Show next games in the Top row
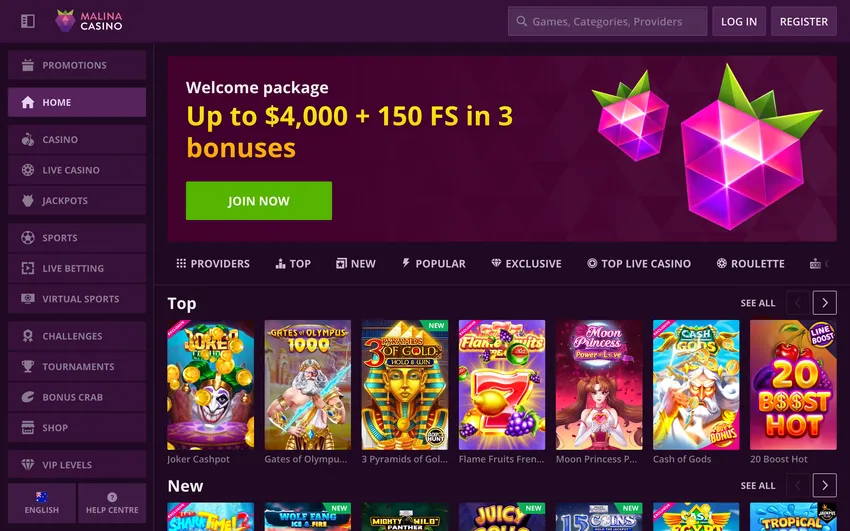 click(825, 303)
